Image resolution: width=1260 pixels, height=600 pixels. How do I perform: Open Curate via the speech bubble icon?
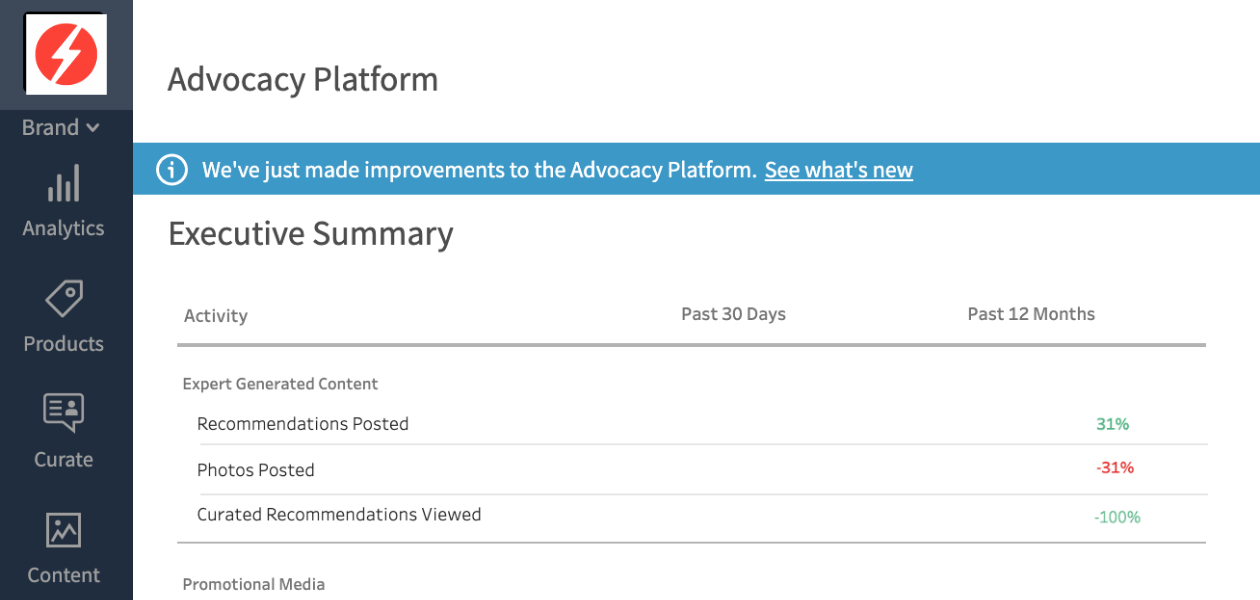(63, 413)
